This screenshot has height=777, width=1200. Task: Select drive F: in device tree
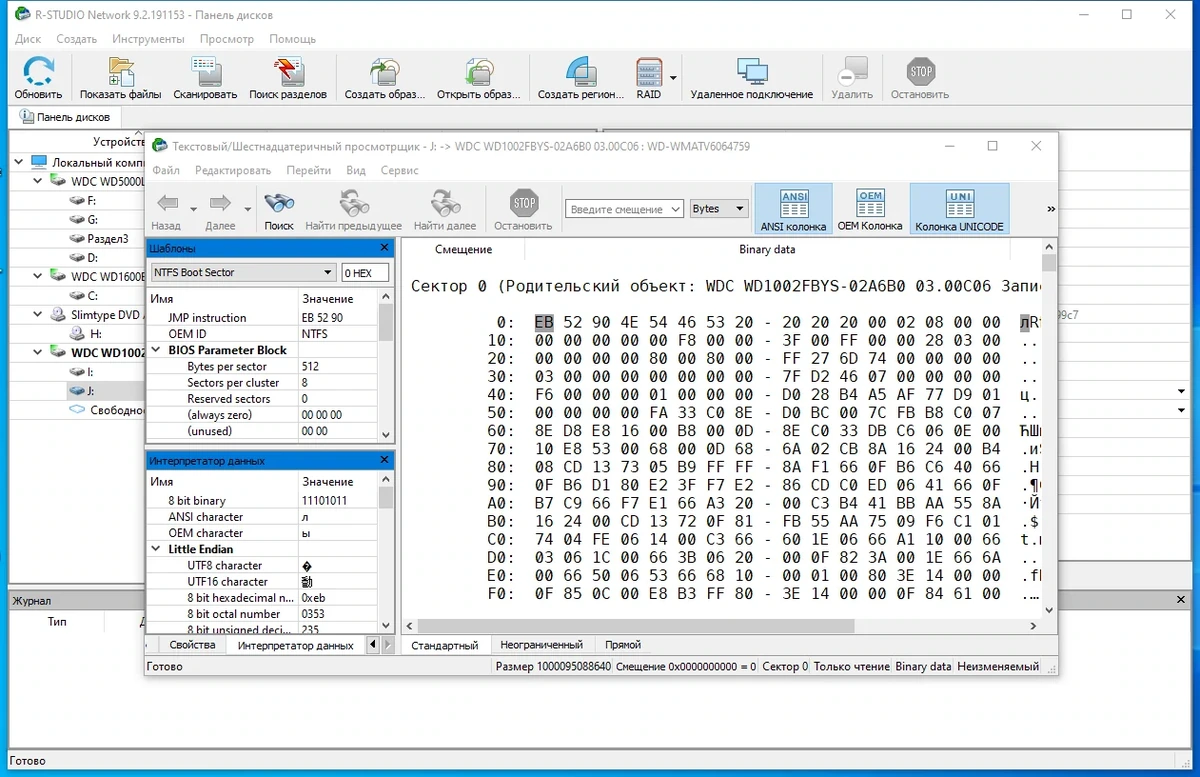point(82,201)
